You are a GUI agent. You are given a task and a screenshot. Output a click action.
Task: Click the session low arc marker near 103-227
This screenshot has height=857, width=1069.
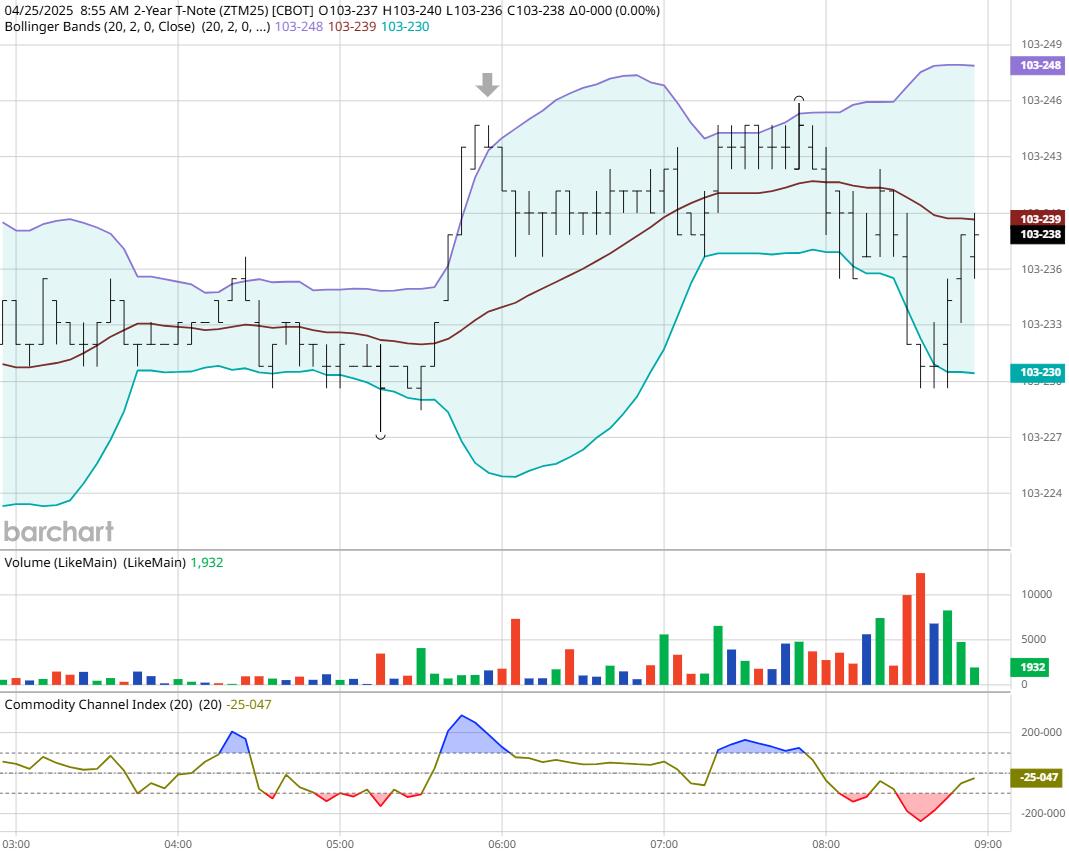tap(381, 436)
